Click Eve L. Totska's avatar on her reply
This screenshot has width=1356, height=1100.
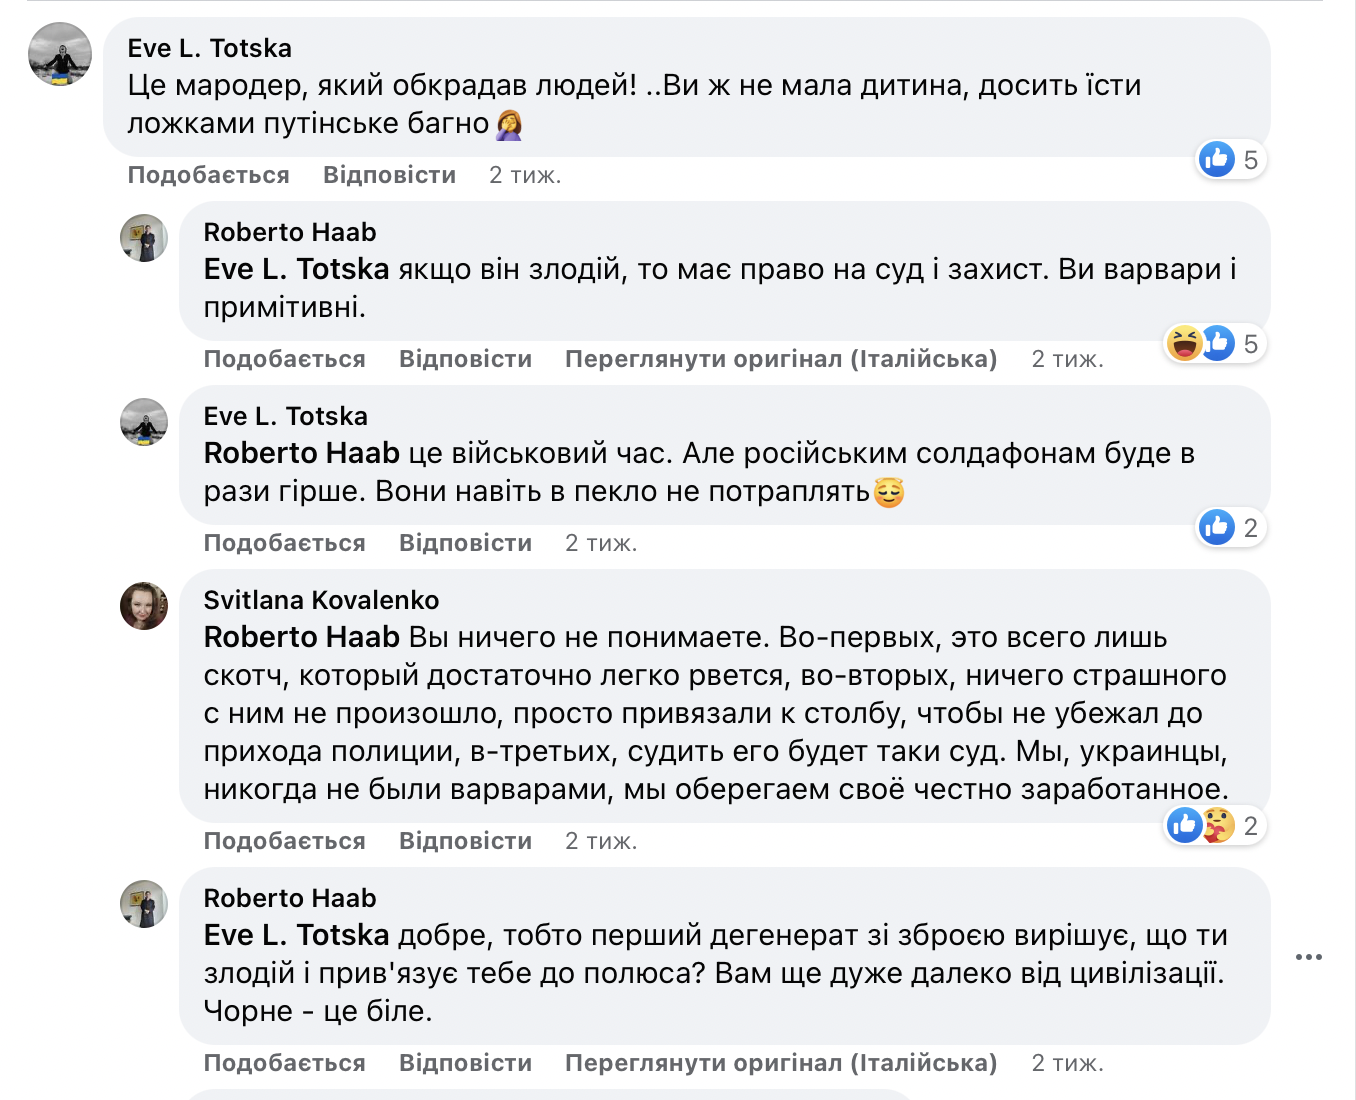144,422
